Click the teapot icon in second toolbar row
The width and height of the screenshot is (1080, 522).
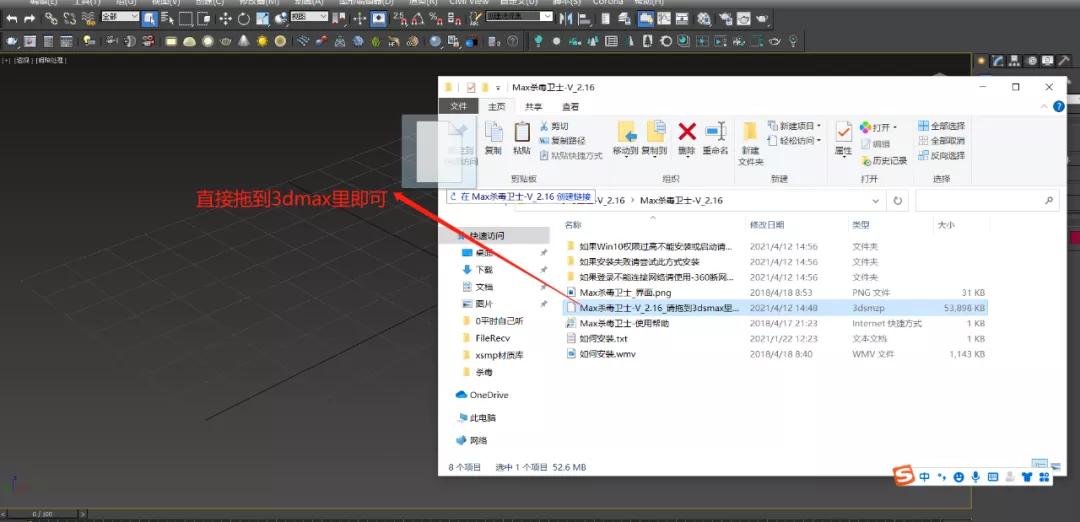click(11, 41)
